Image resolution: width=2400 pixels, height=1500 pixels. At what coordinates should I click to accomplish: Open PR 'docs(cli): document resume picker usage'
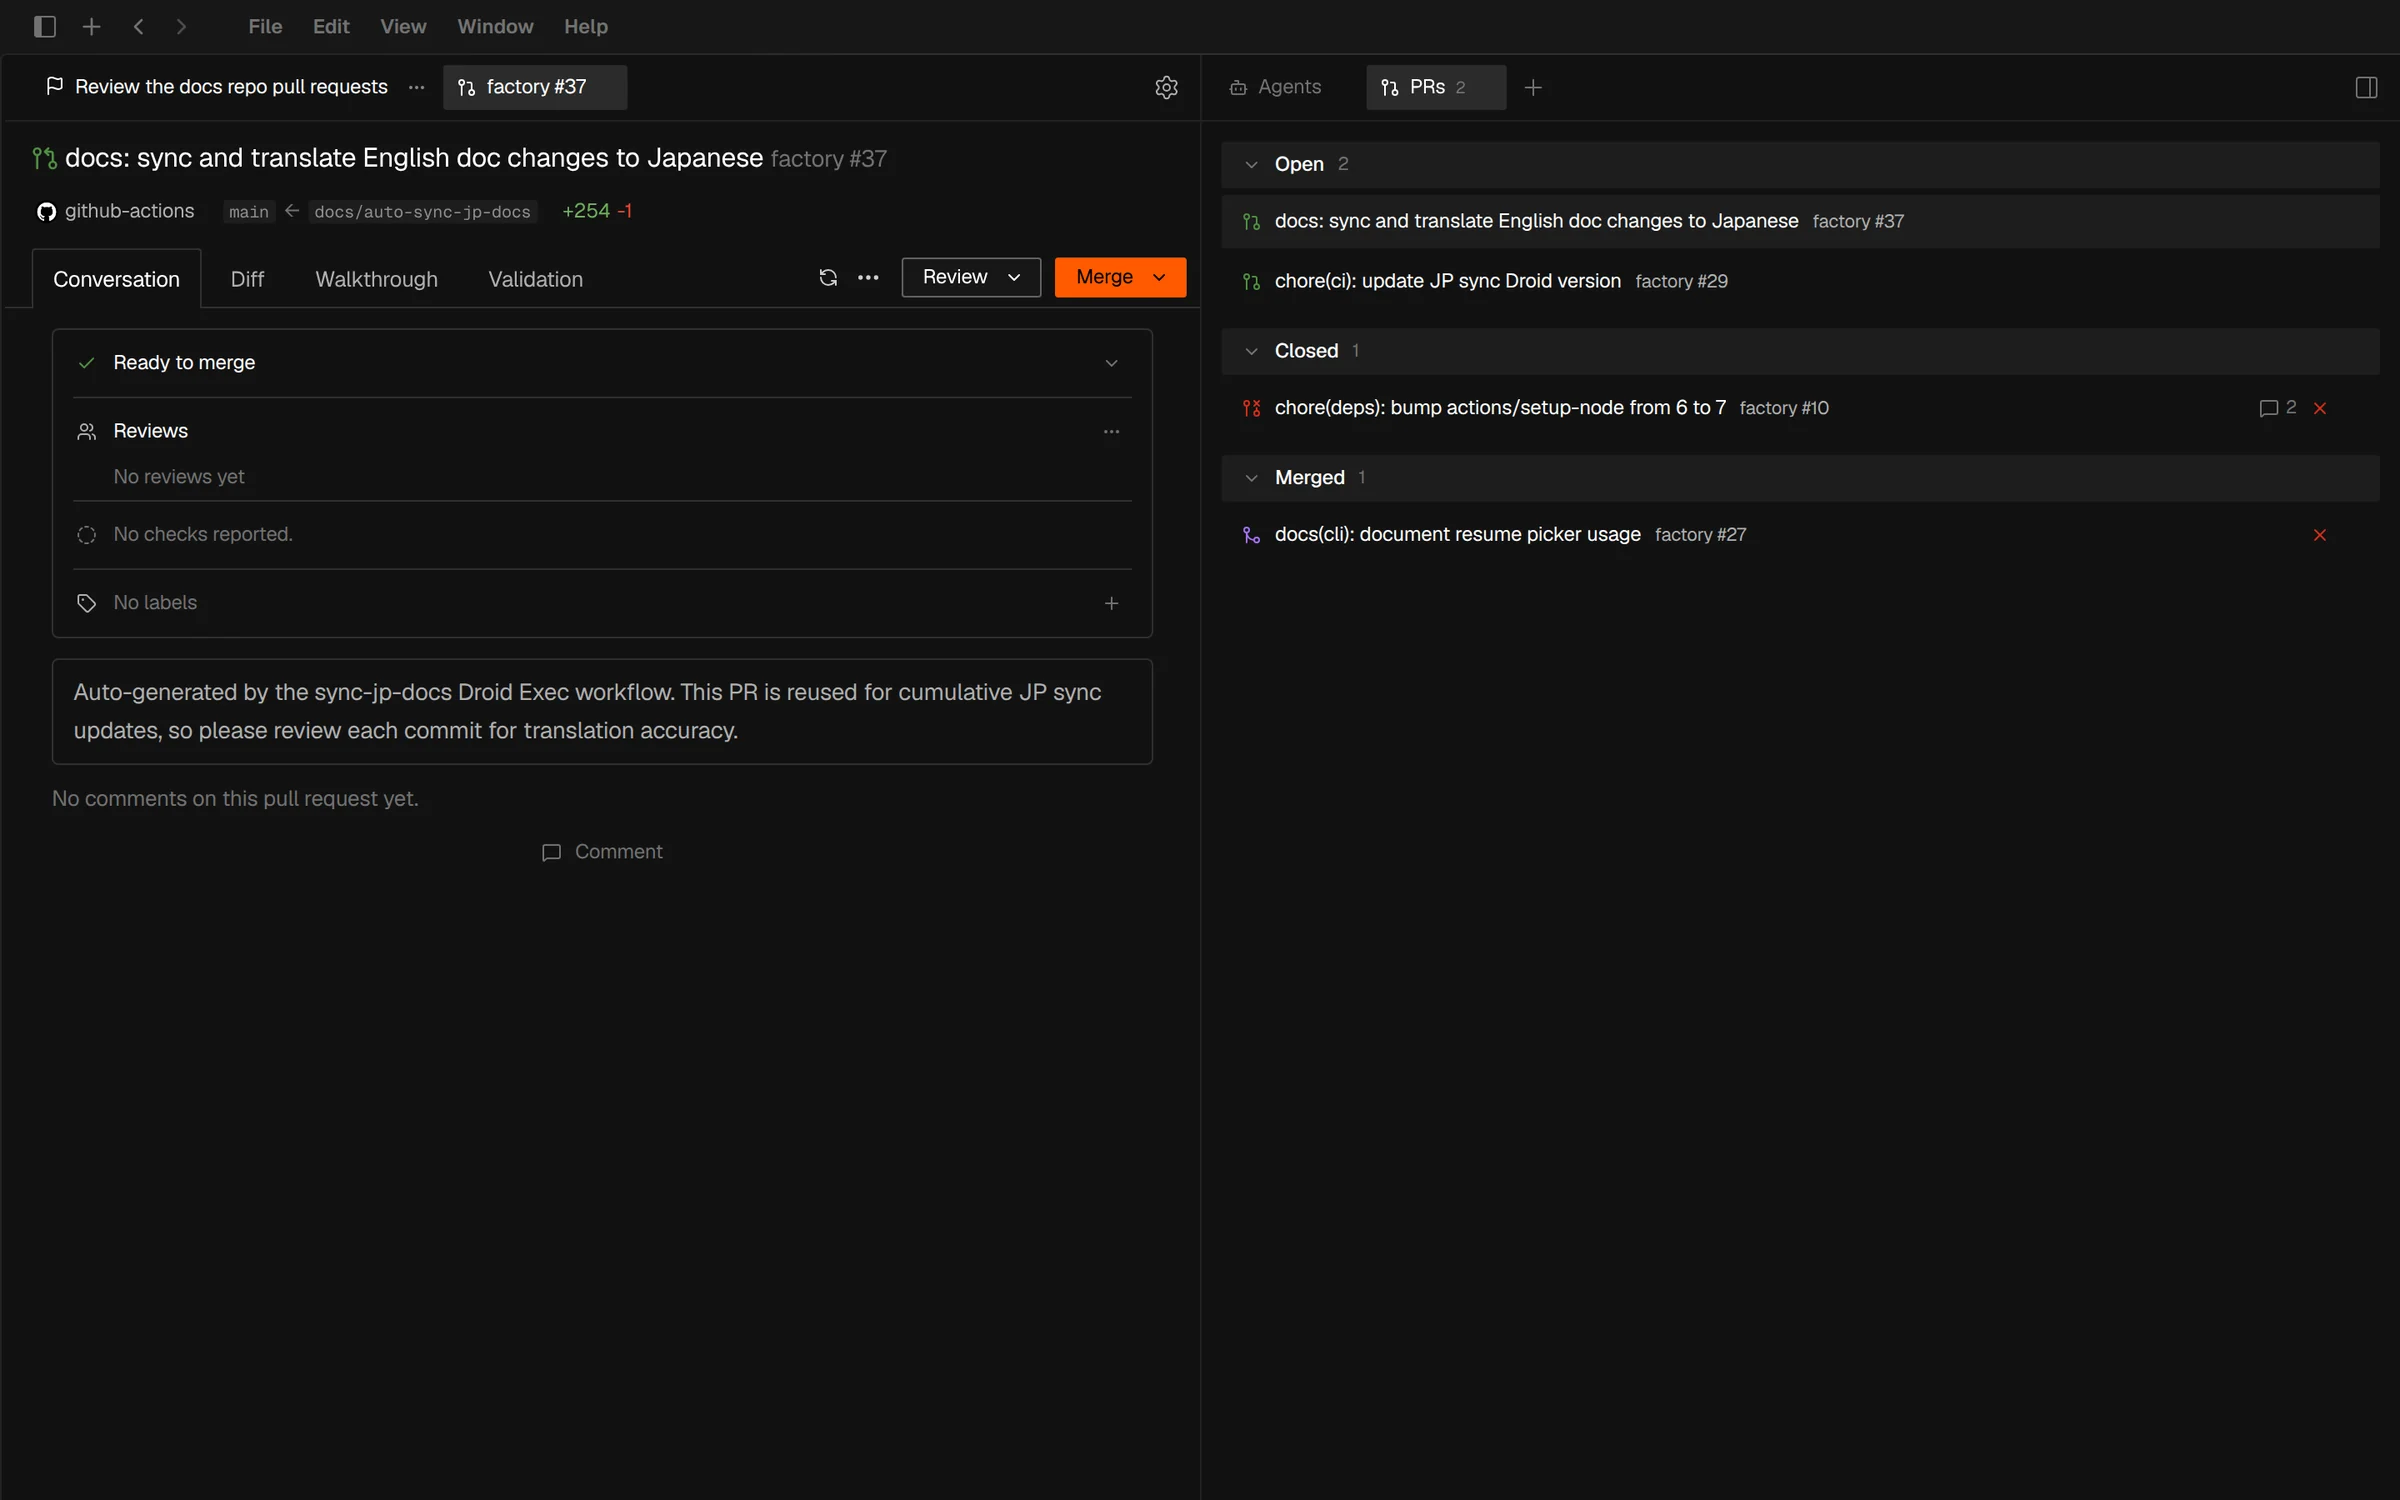click(1800, 535)
